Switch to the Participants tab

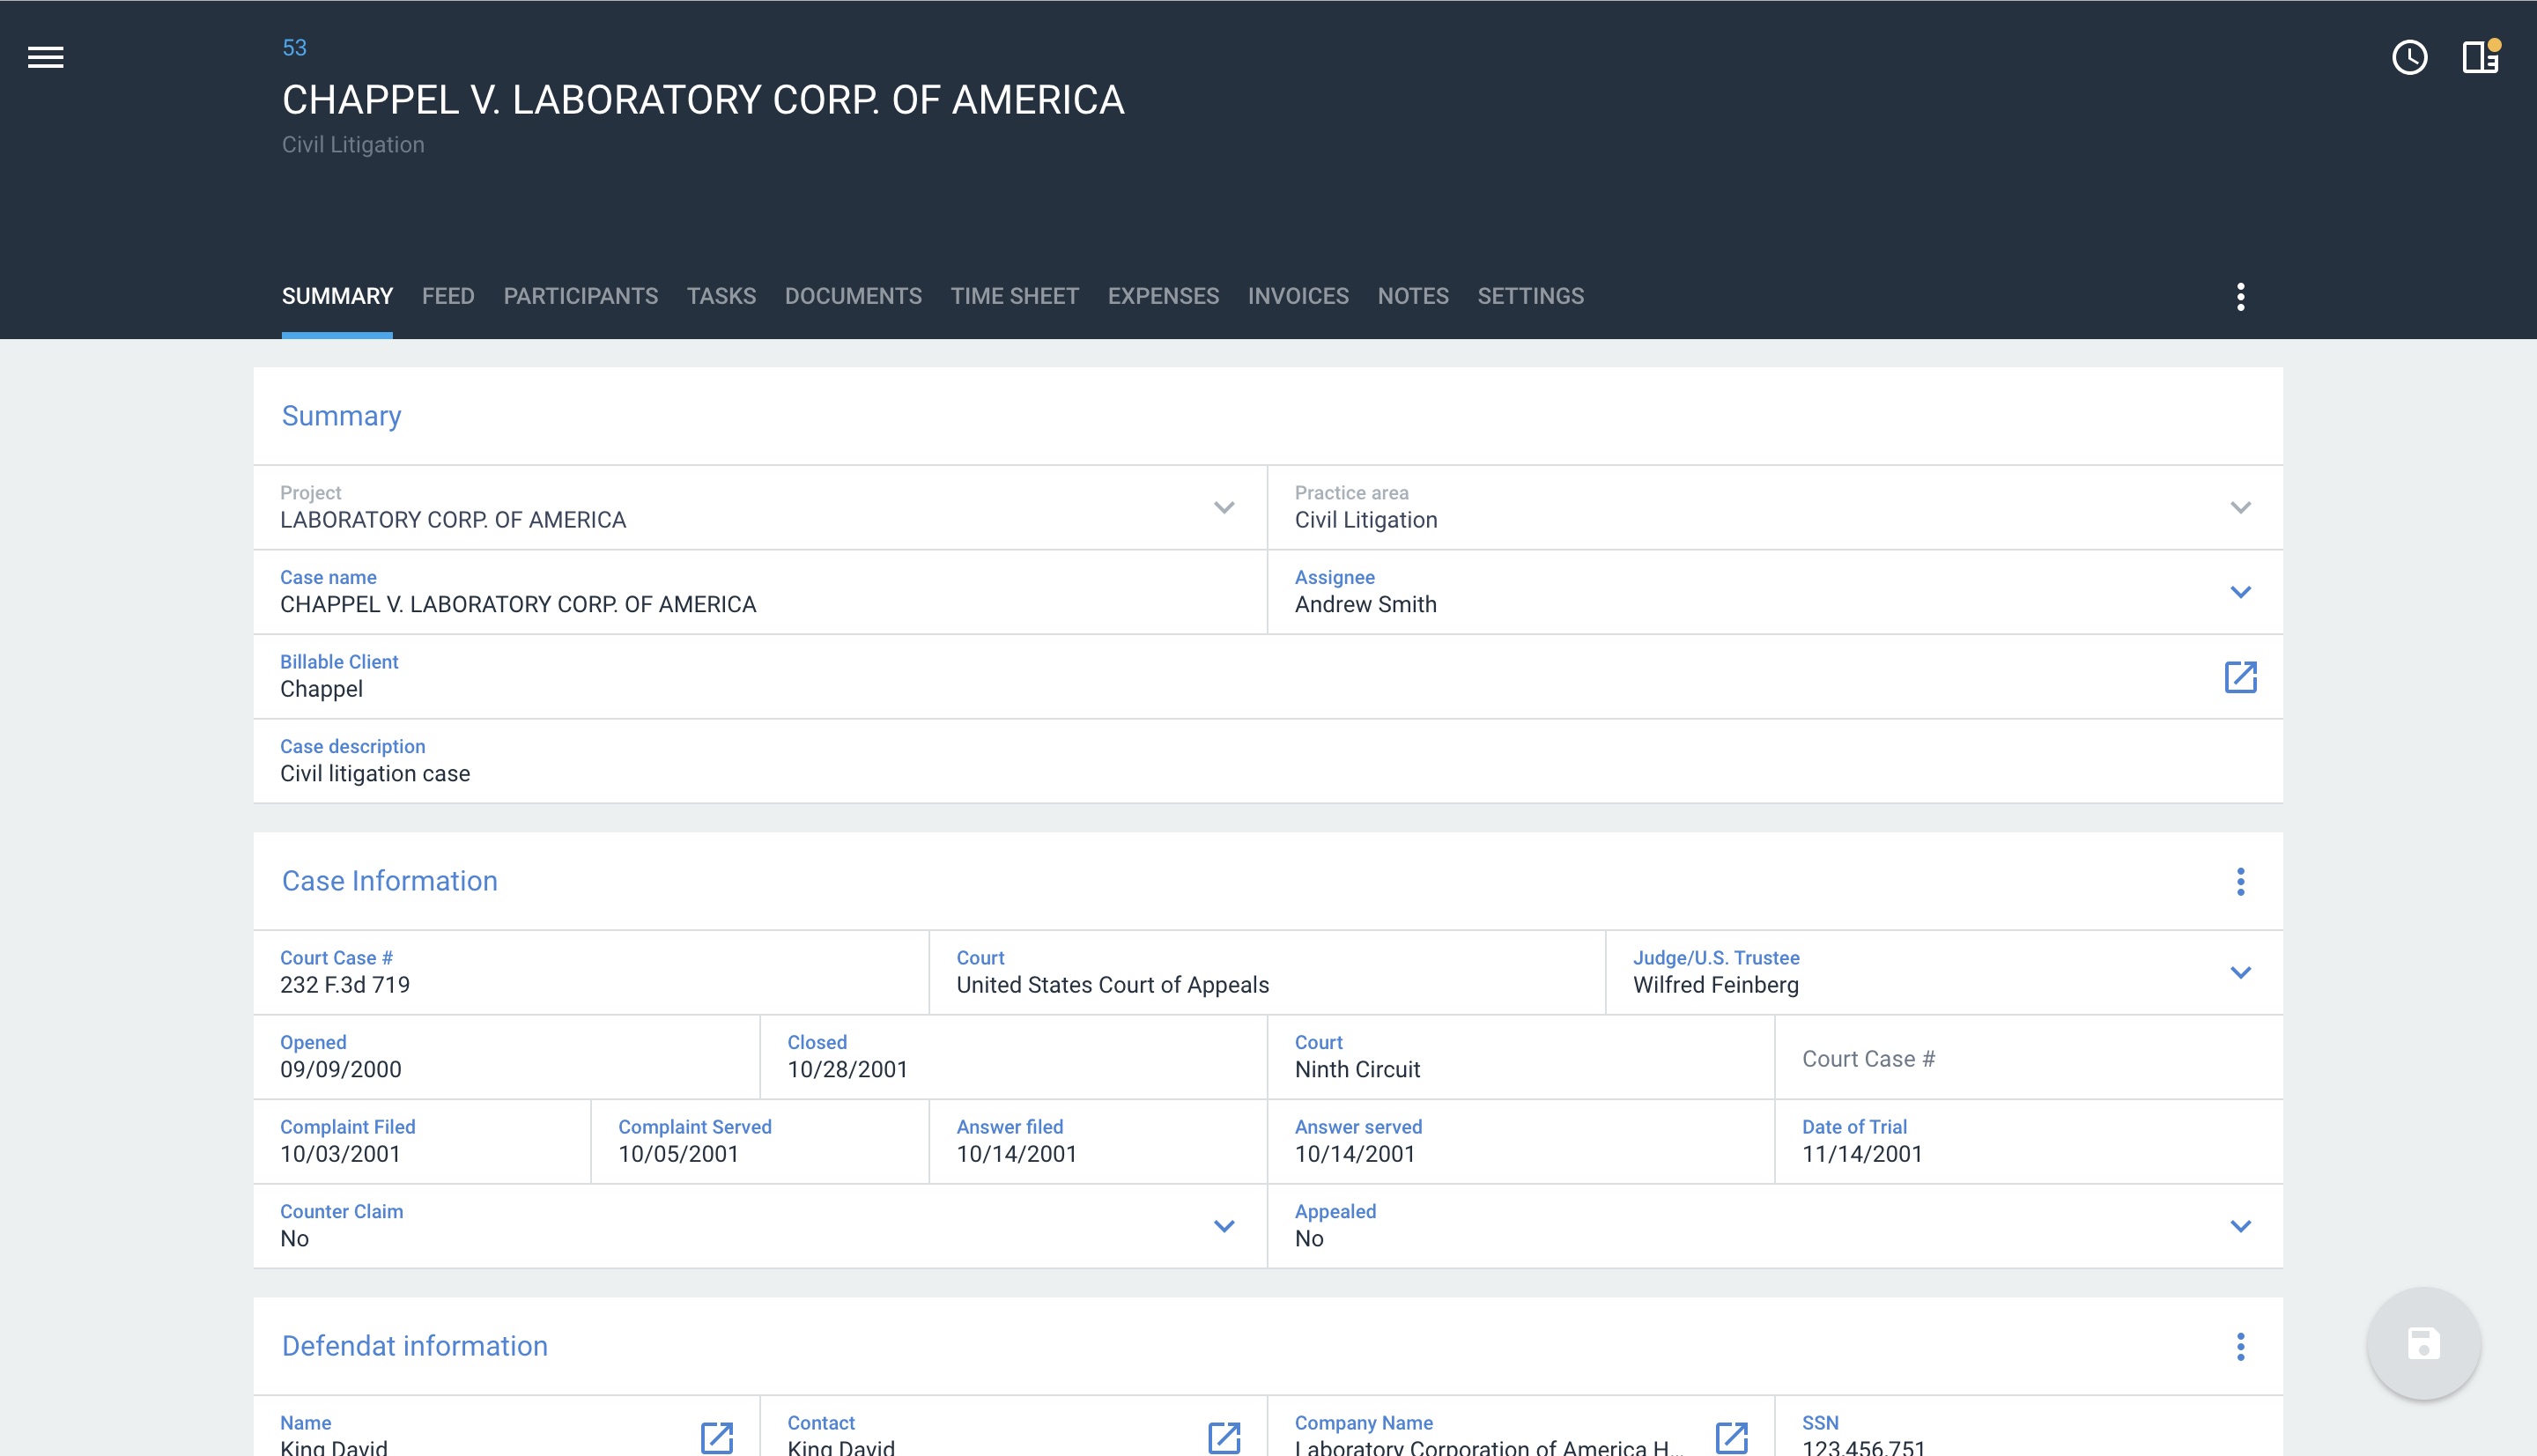(x=580, y=296)
